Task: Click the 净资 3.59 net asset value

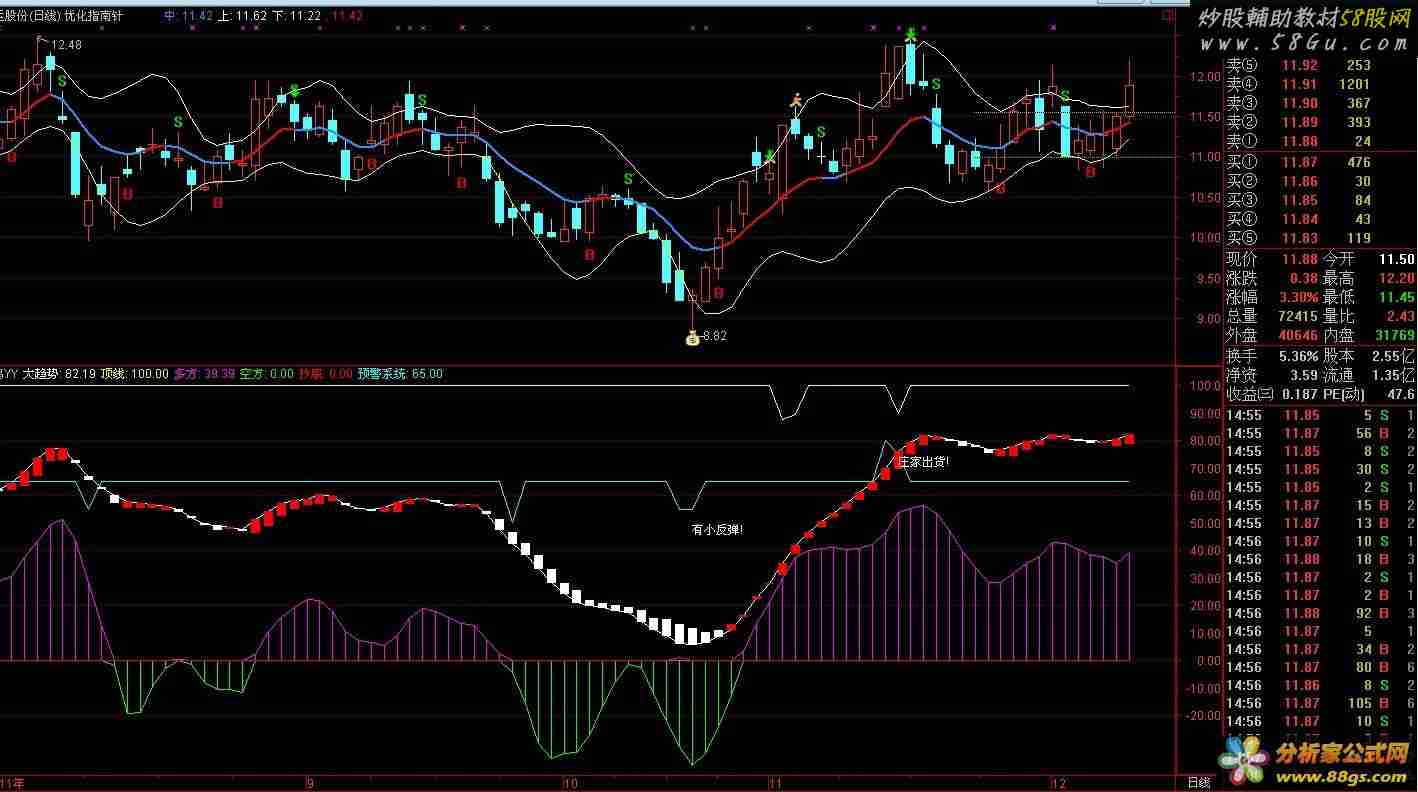Action: pos(1303,375)
